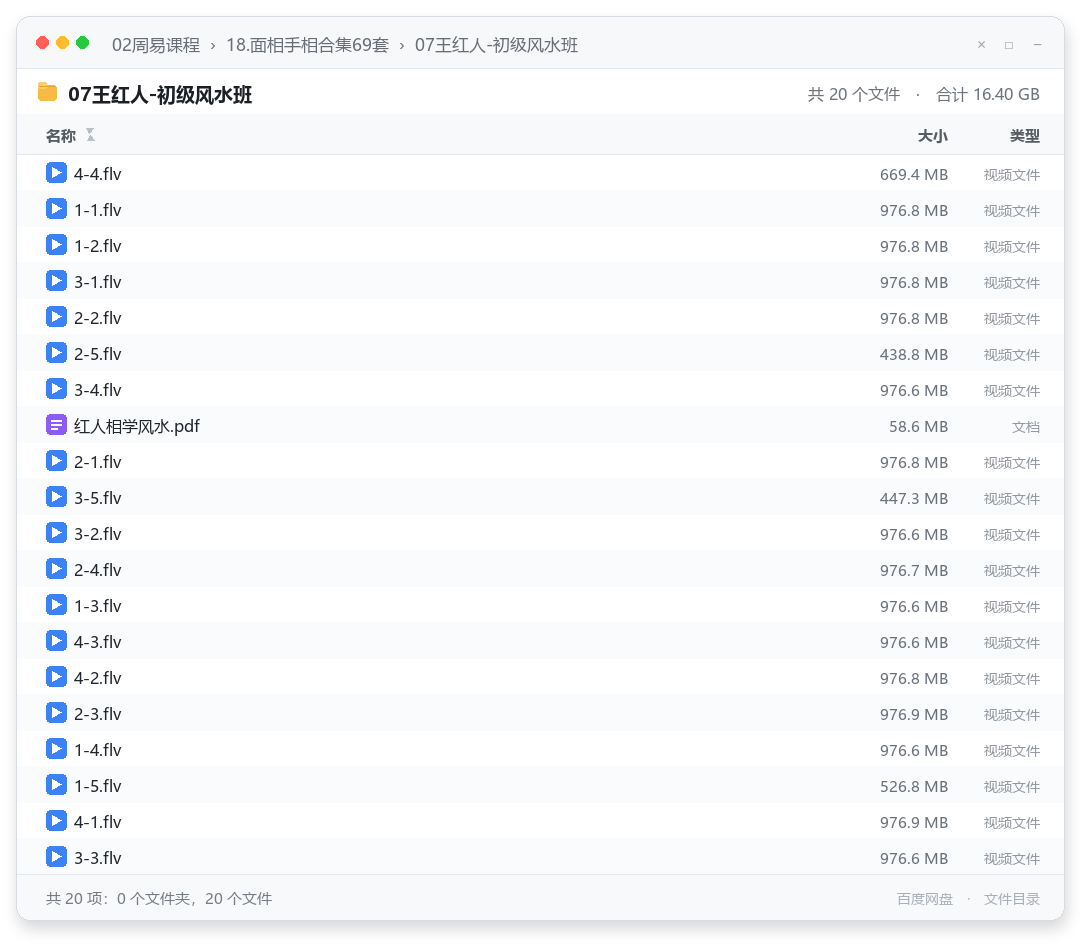Click the yellow folder icon in header

coord(48,92)
